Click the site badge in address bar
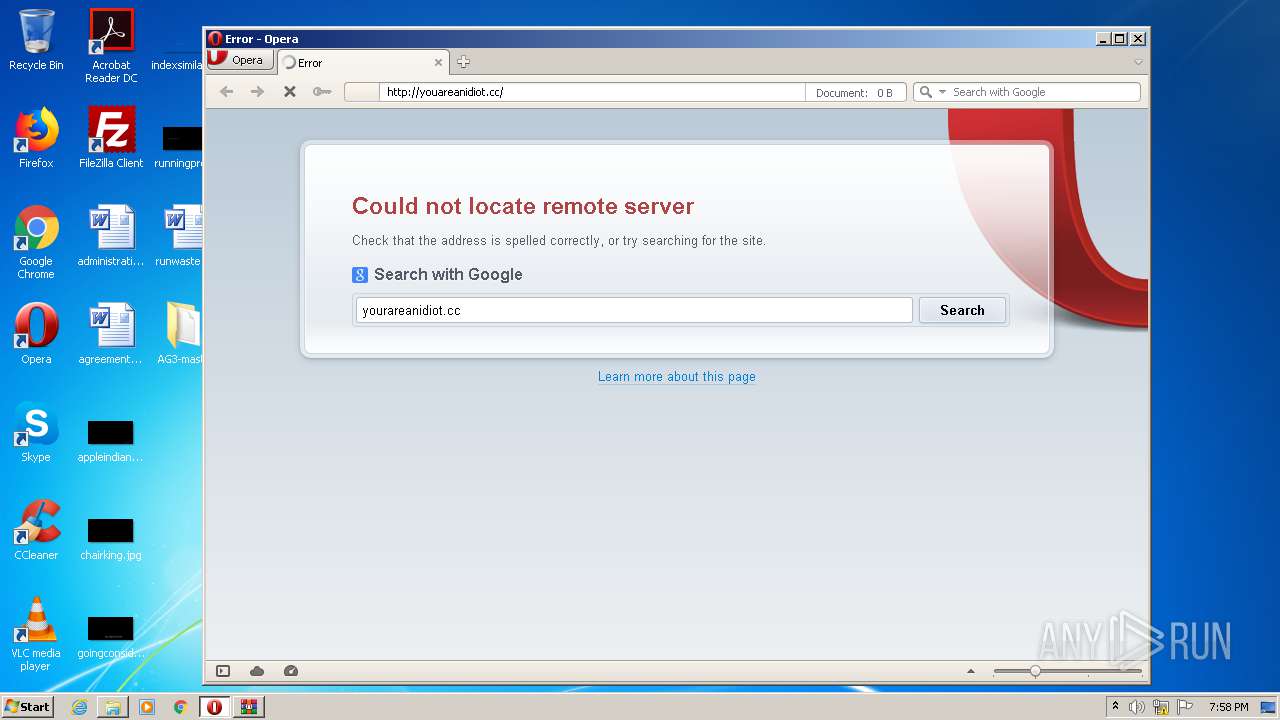This screenshot has width=1280, height=720. [x=362, y=92]
